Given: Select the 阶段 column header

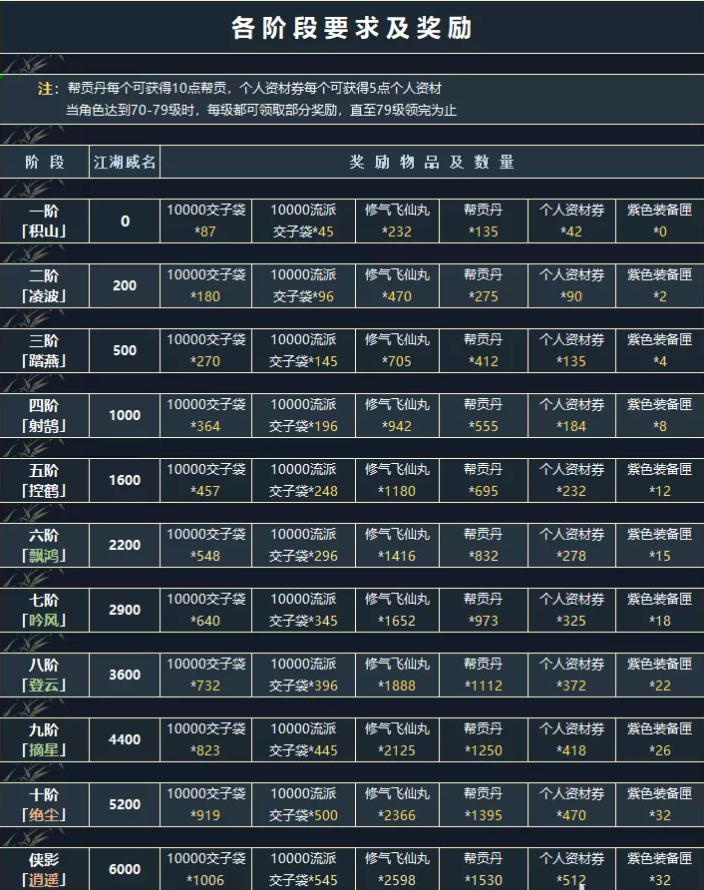Looking at the screenshot, I should tap(44, 162).
